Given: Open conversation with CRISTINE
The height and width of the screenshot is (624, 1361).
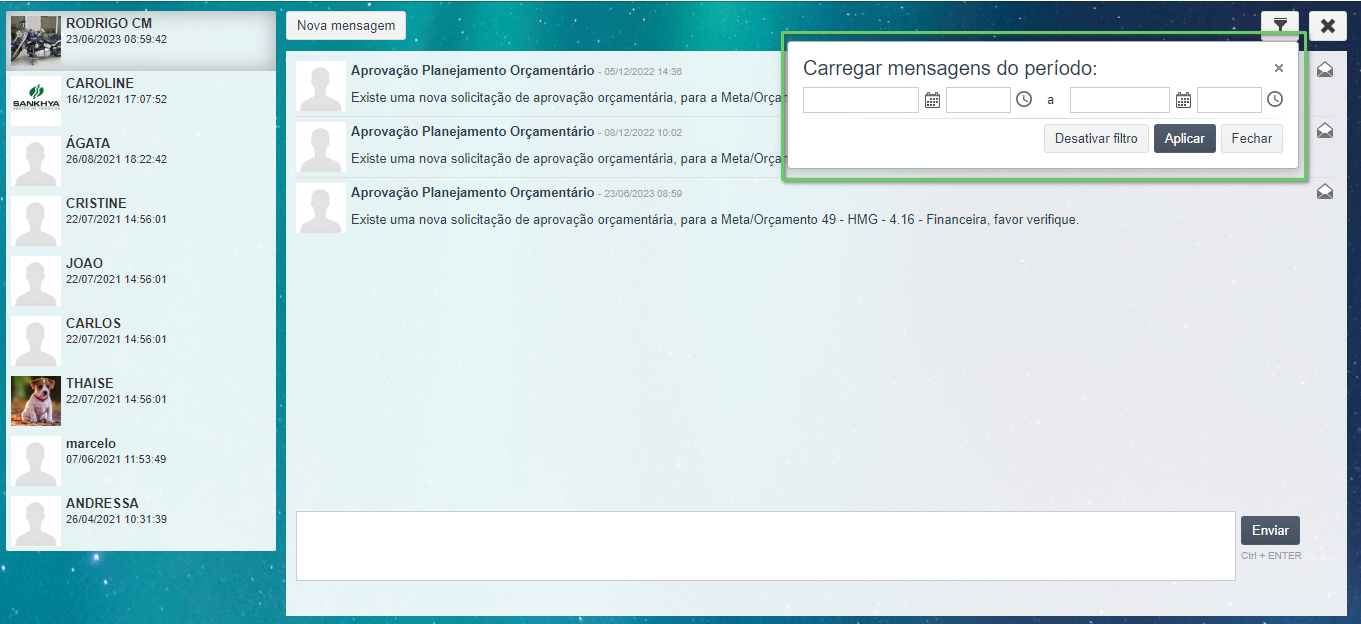Looking at the screenshot, I should [x=141, y=221].
